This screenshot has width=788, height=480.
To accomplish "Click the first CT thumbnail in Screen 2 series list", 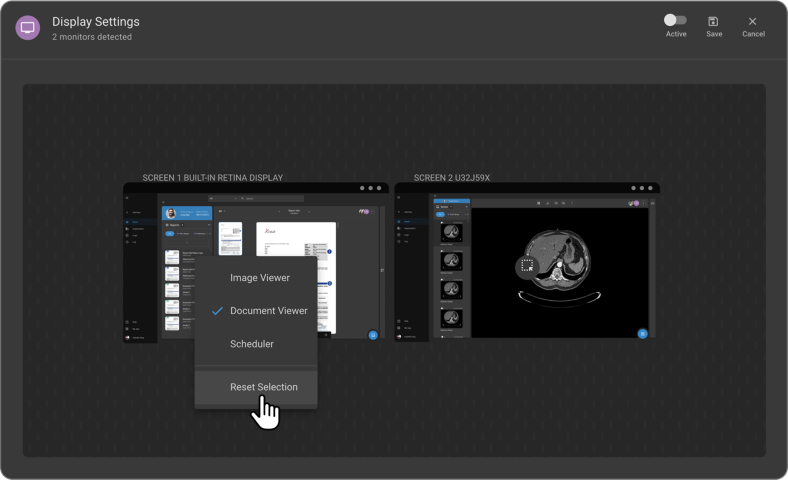I will (452, 233).
